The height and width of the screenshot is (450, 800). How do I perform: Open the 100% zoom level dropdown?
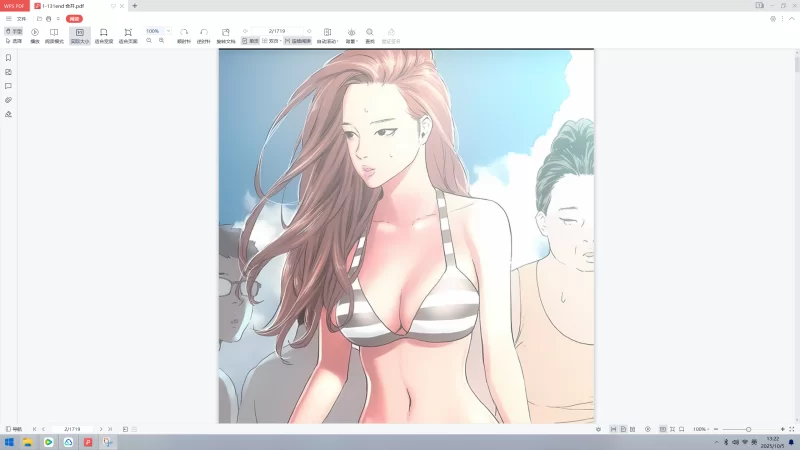coord(167,31)
